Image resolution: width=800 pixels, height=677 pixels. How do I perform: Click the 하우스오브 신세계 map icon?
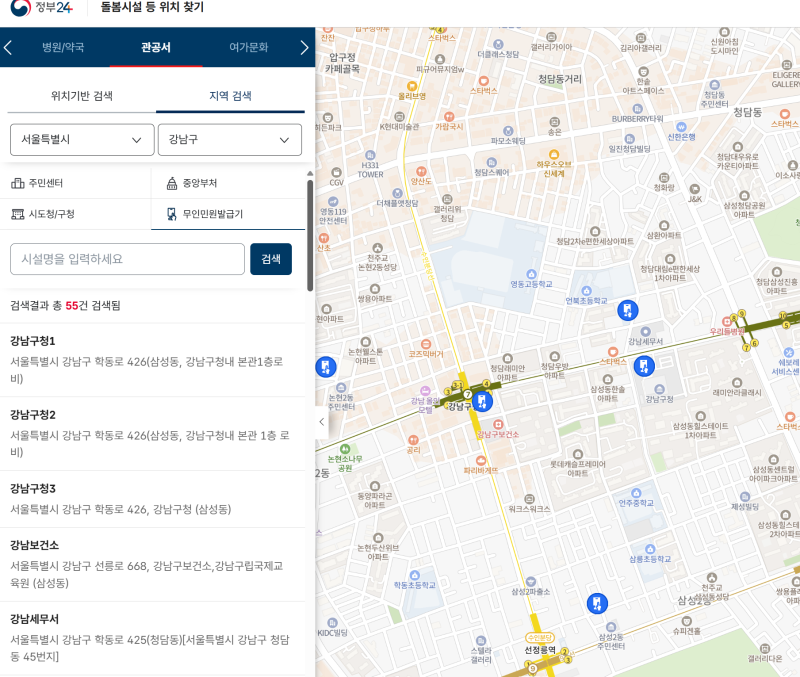click(x=554, y=154)
